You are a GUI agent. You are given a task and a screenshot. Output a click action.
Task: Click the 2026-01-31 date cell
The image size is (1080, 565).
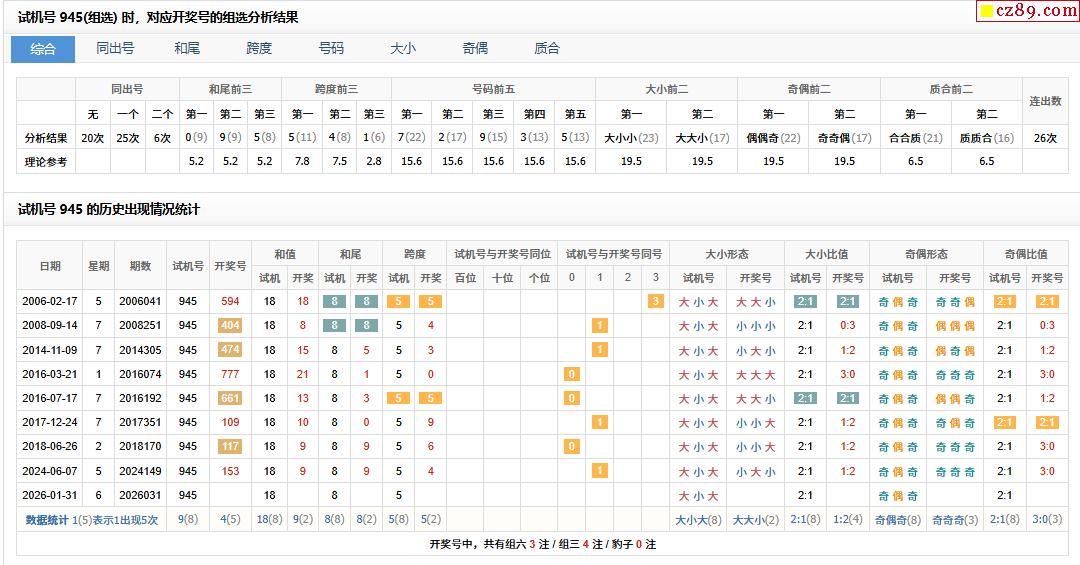50,495
